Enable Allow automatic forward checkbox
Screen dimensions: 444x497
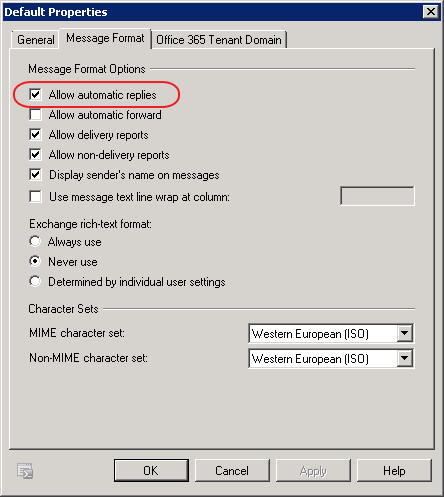35,115
